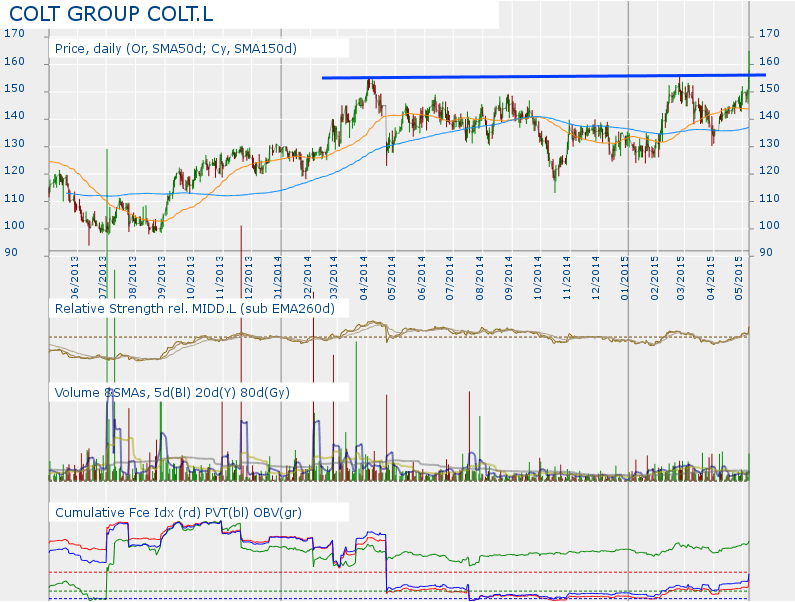Click the 05/2015 date axis label
Image resolution: width=795 pixels, height=602 pixels.
coord(739,278)
